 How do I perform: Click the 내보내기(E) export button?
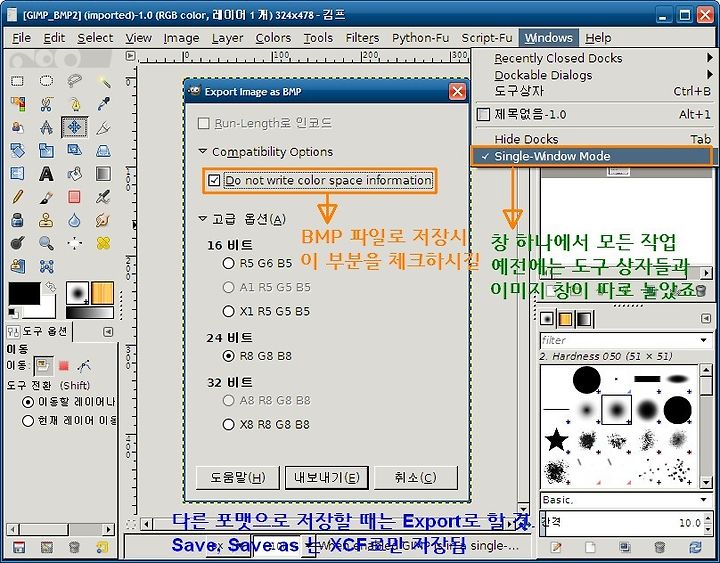pyautogui.click(x=326, y=478)
